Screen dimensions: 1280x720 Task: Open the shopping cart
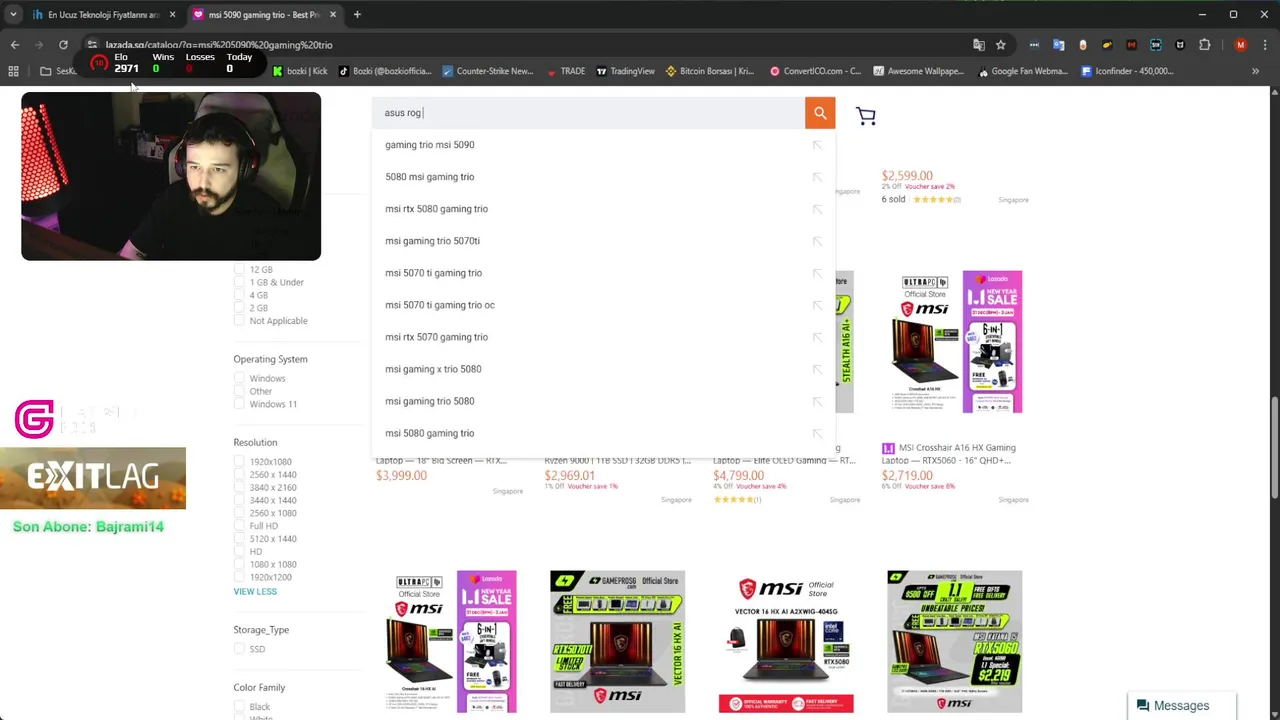tap(866, 116)
